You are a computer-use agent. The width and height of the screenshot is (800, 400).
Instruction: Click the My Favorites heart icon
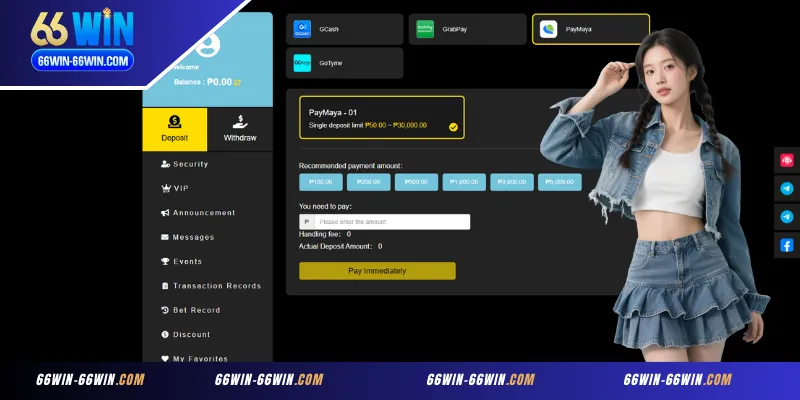point(165,359)
